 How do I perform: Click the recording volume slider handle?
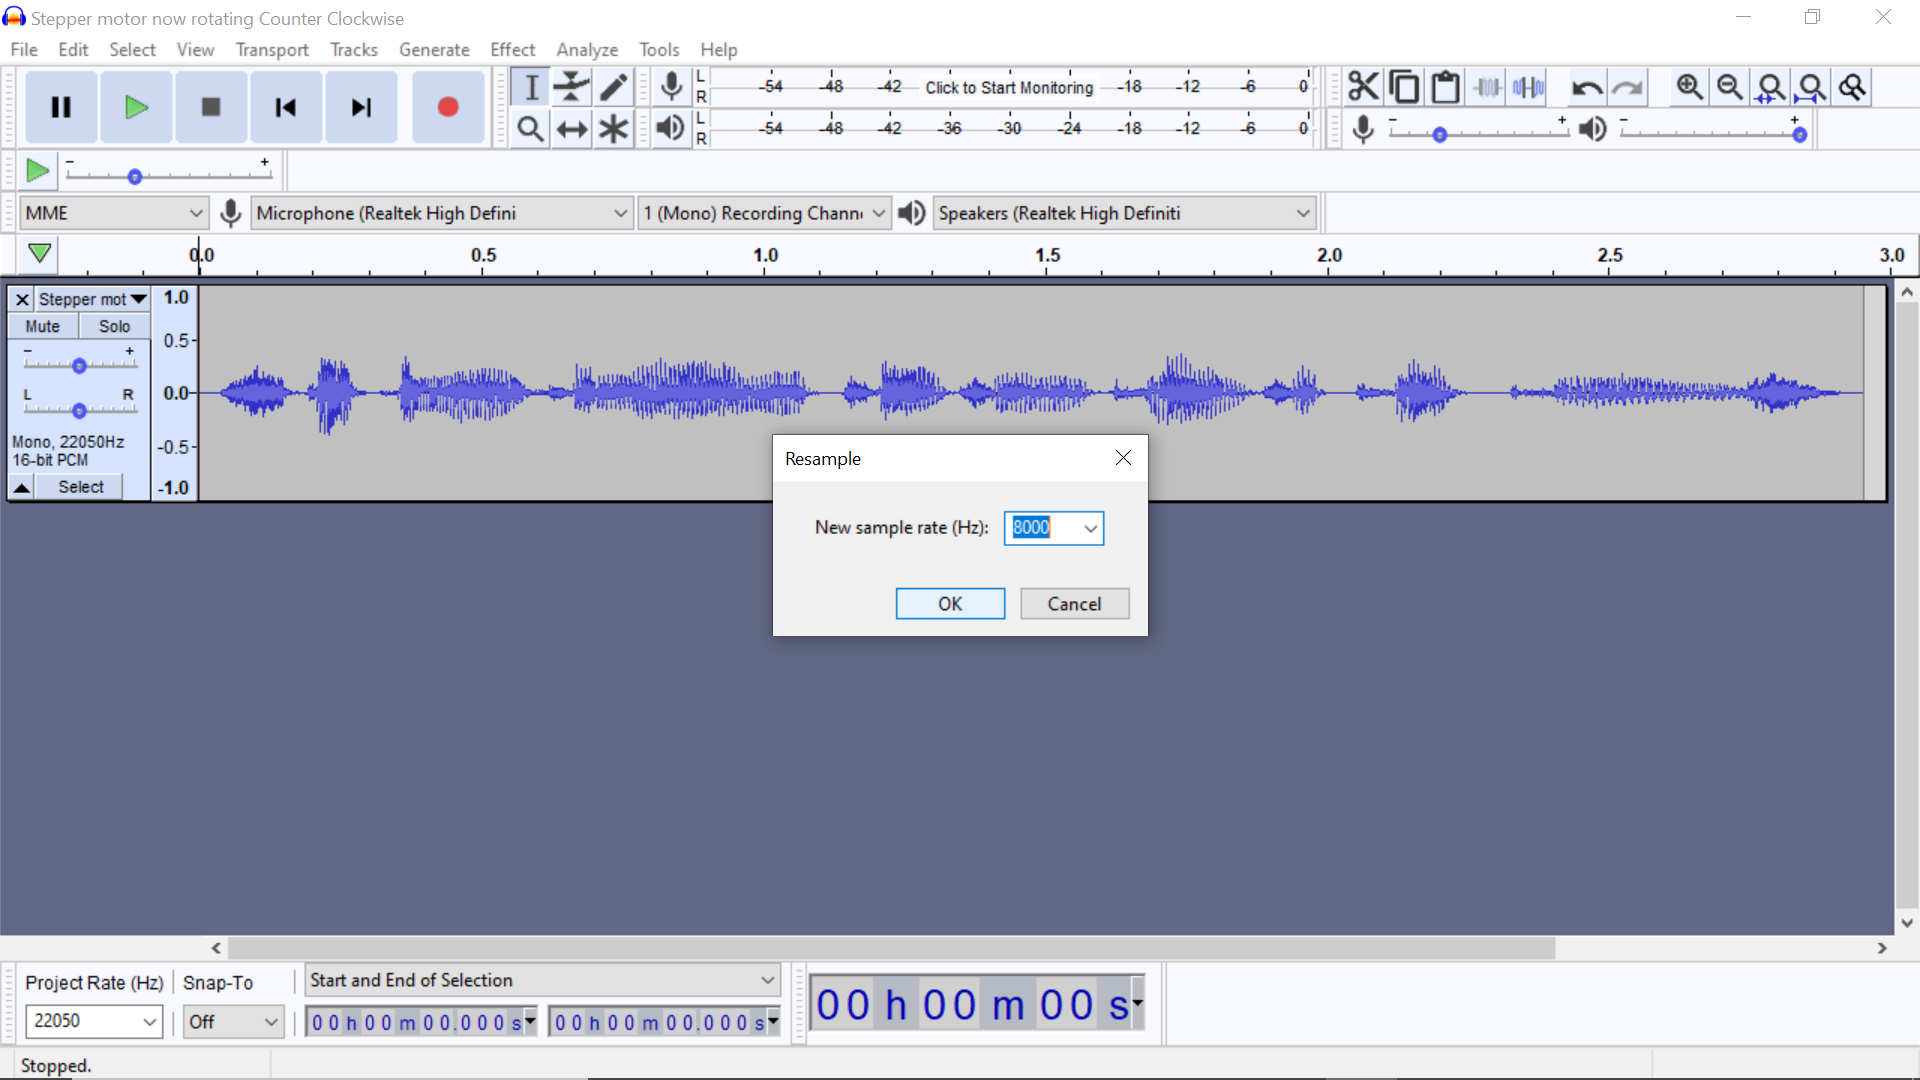click(x=1440, y=135)
